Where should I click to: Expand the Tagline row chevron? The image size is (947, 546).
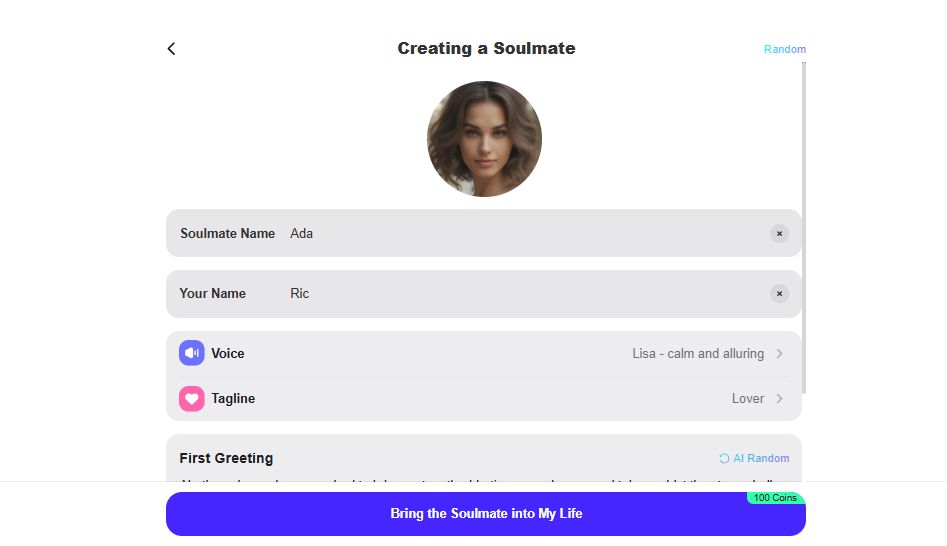click(x=780, y=399)
